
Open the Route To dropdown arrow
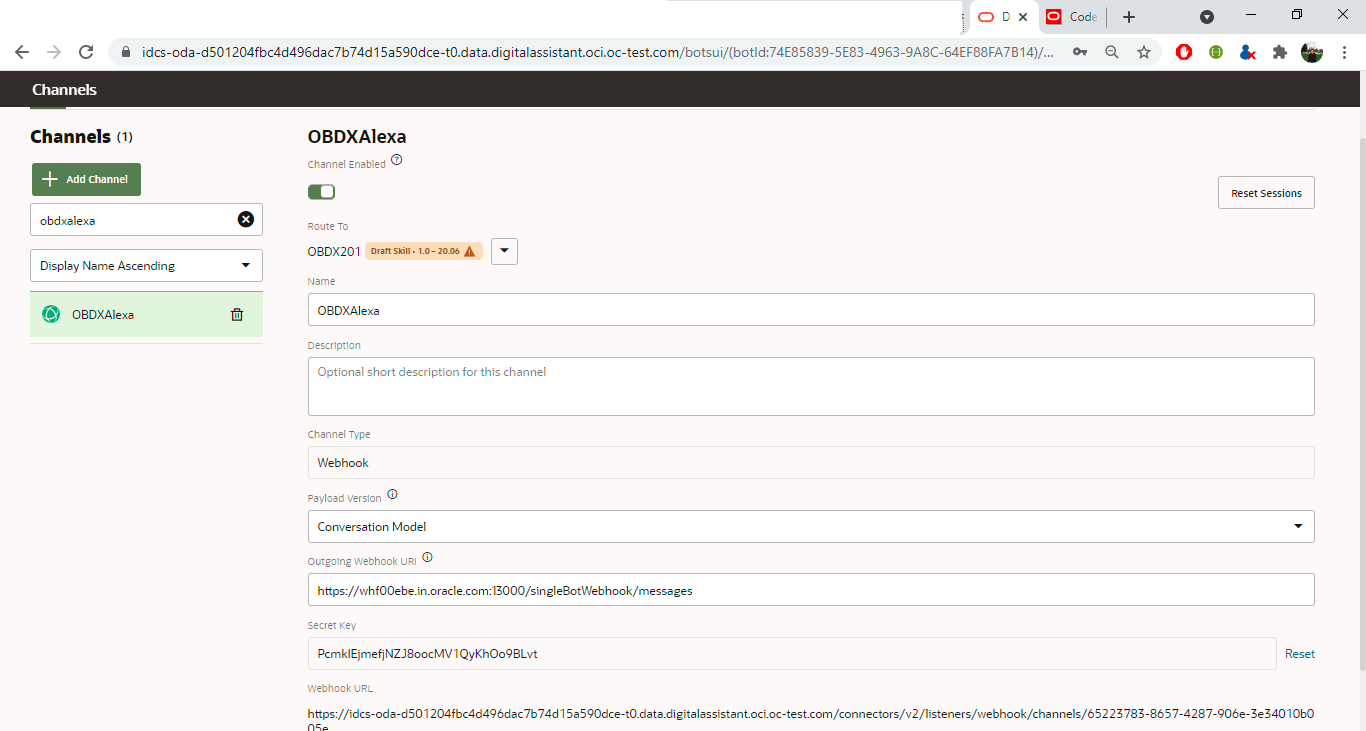point(504,251)
